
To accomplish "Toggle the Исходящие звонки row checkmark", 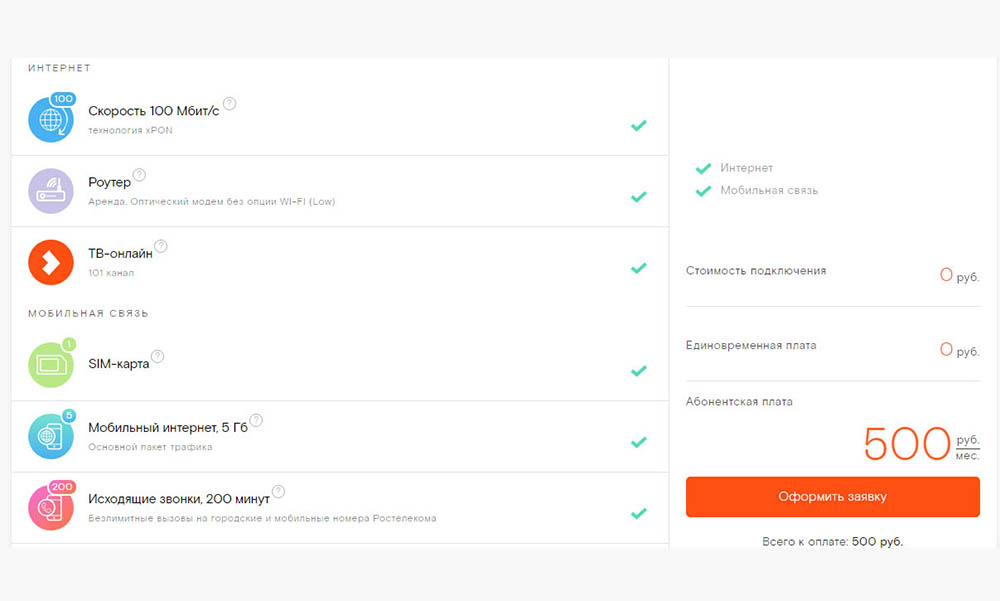I will pos(639,513).
